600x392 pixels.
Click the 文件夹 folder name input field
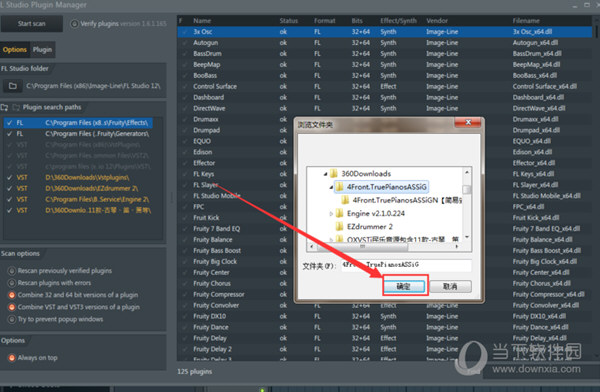click(406, 265)
